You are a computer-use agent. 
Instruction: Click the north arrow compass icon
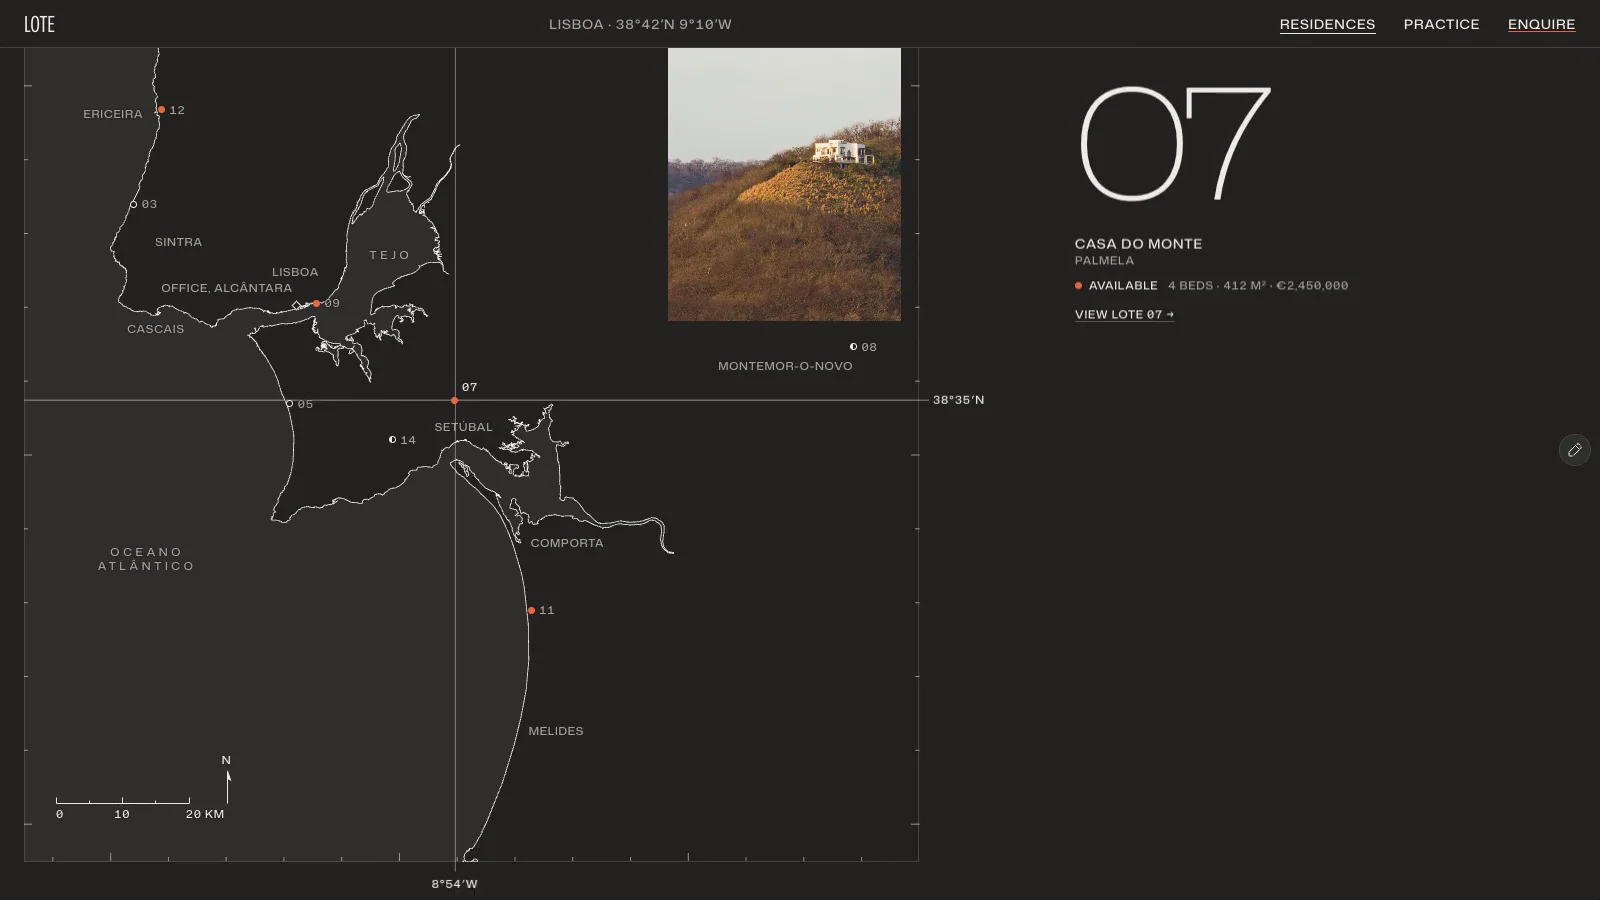coord(227,780)
